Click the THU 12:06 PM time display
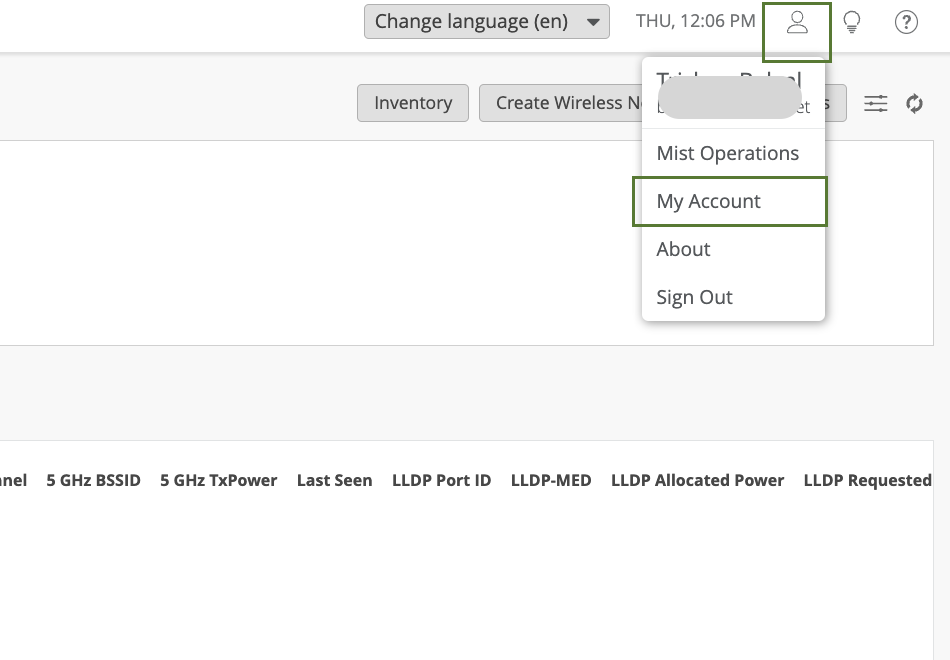Screen dimensions: 950x660 tap(696, 21)
